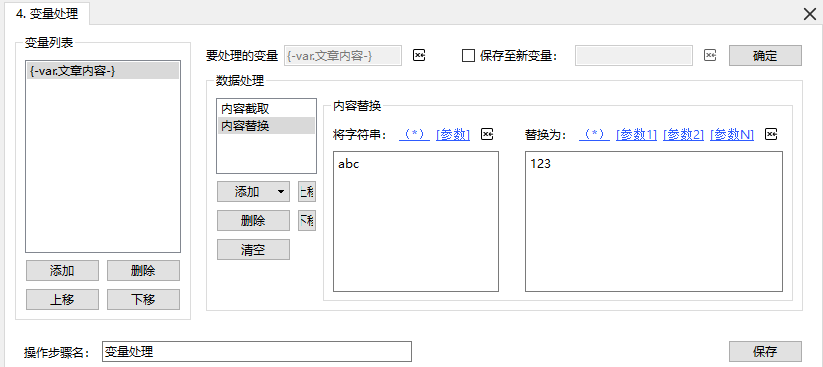
Task: Click the 保存至新变量 name input field
Action: [634, 56]
